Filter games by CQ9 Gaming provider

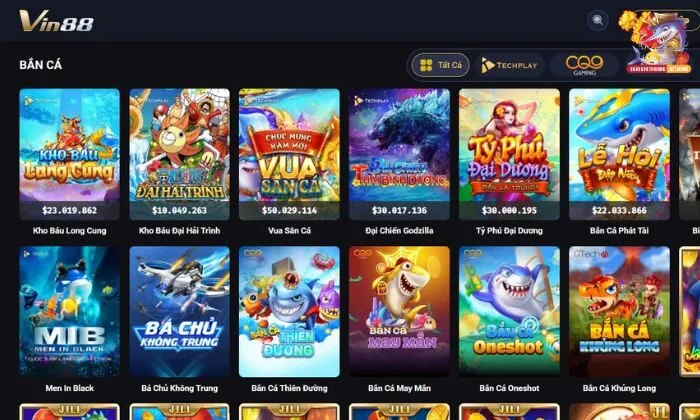[584, 65]
